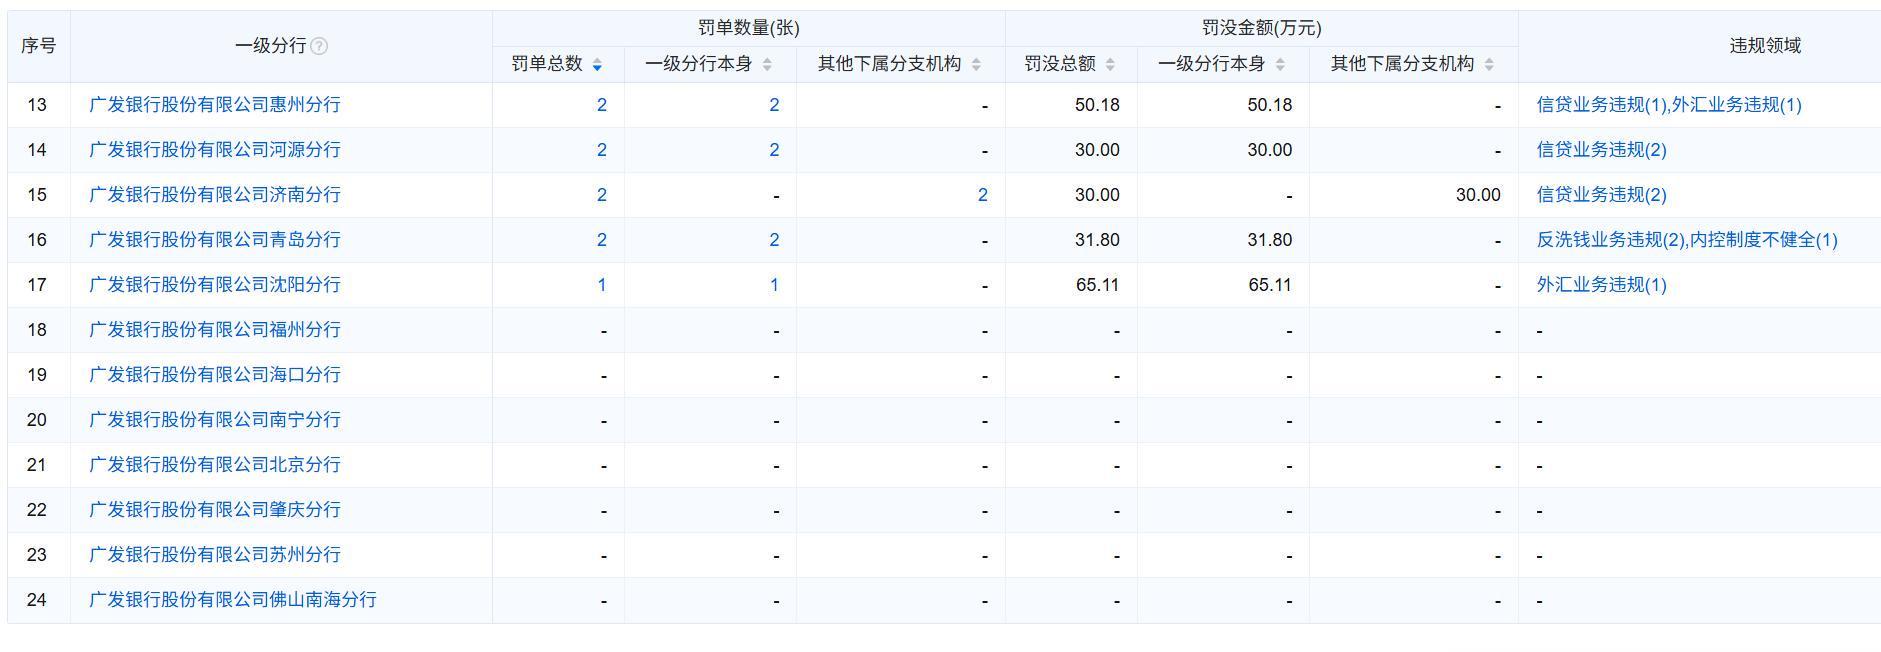Image resolution: width=1881 pixels, height=652 pixels.
Task: Open 广发银行股份有限公司福州分行 link
Action: tap(215, 330)
